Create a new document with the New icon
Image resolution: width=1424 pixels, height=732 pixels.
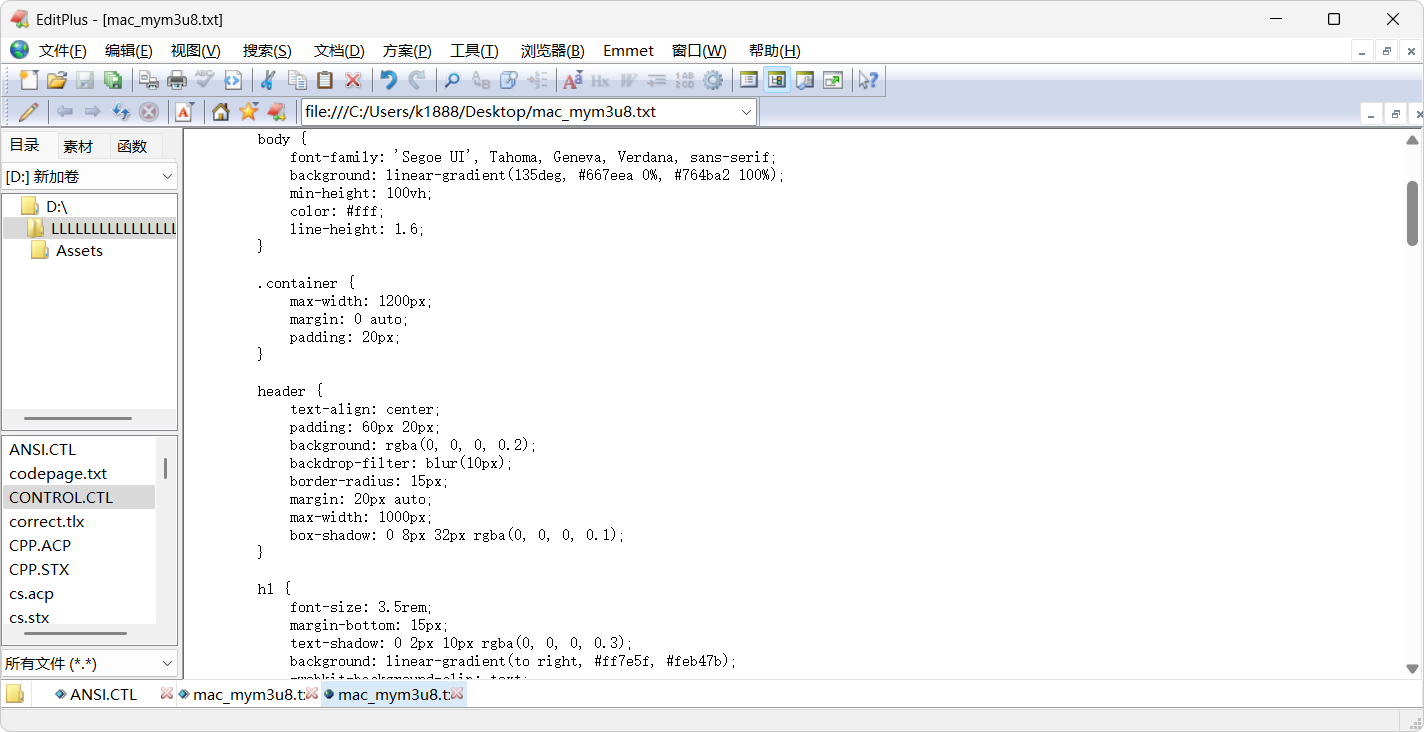[29, 81]
